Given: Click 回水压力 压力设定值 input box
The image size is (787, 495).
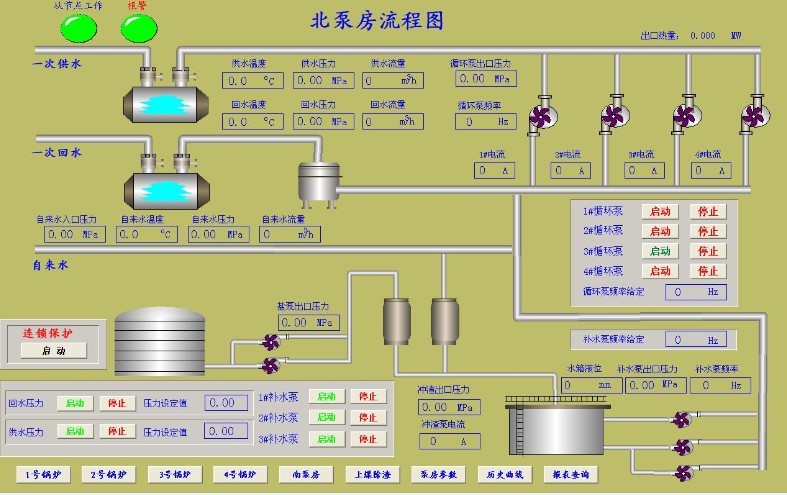Looking at the screenshot, I should coord(226,403).
